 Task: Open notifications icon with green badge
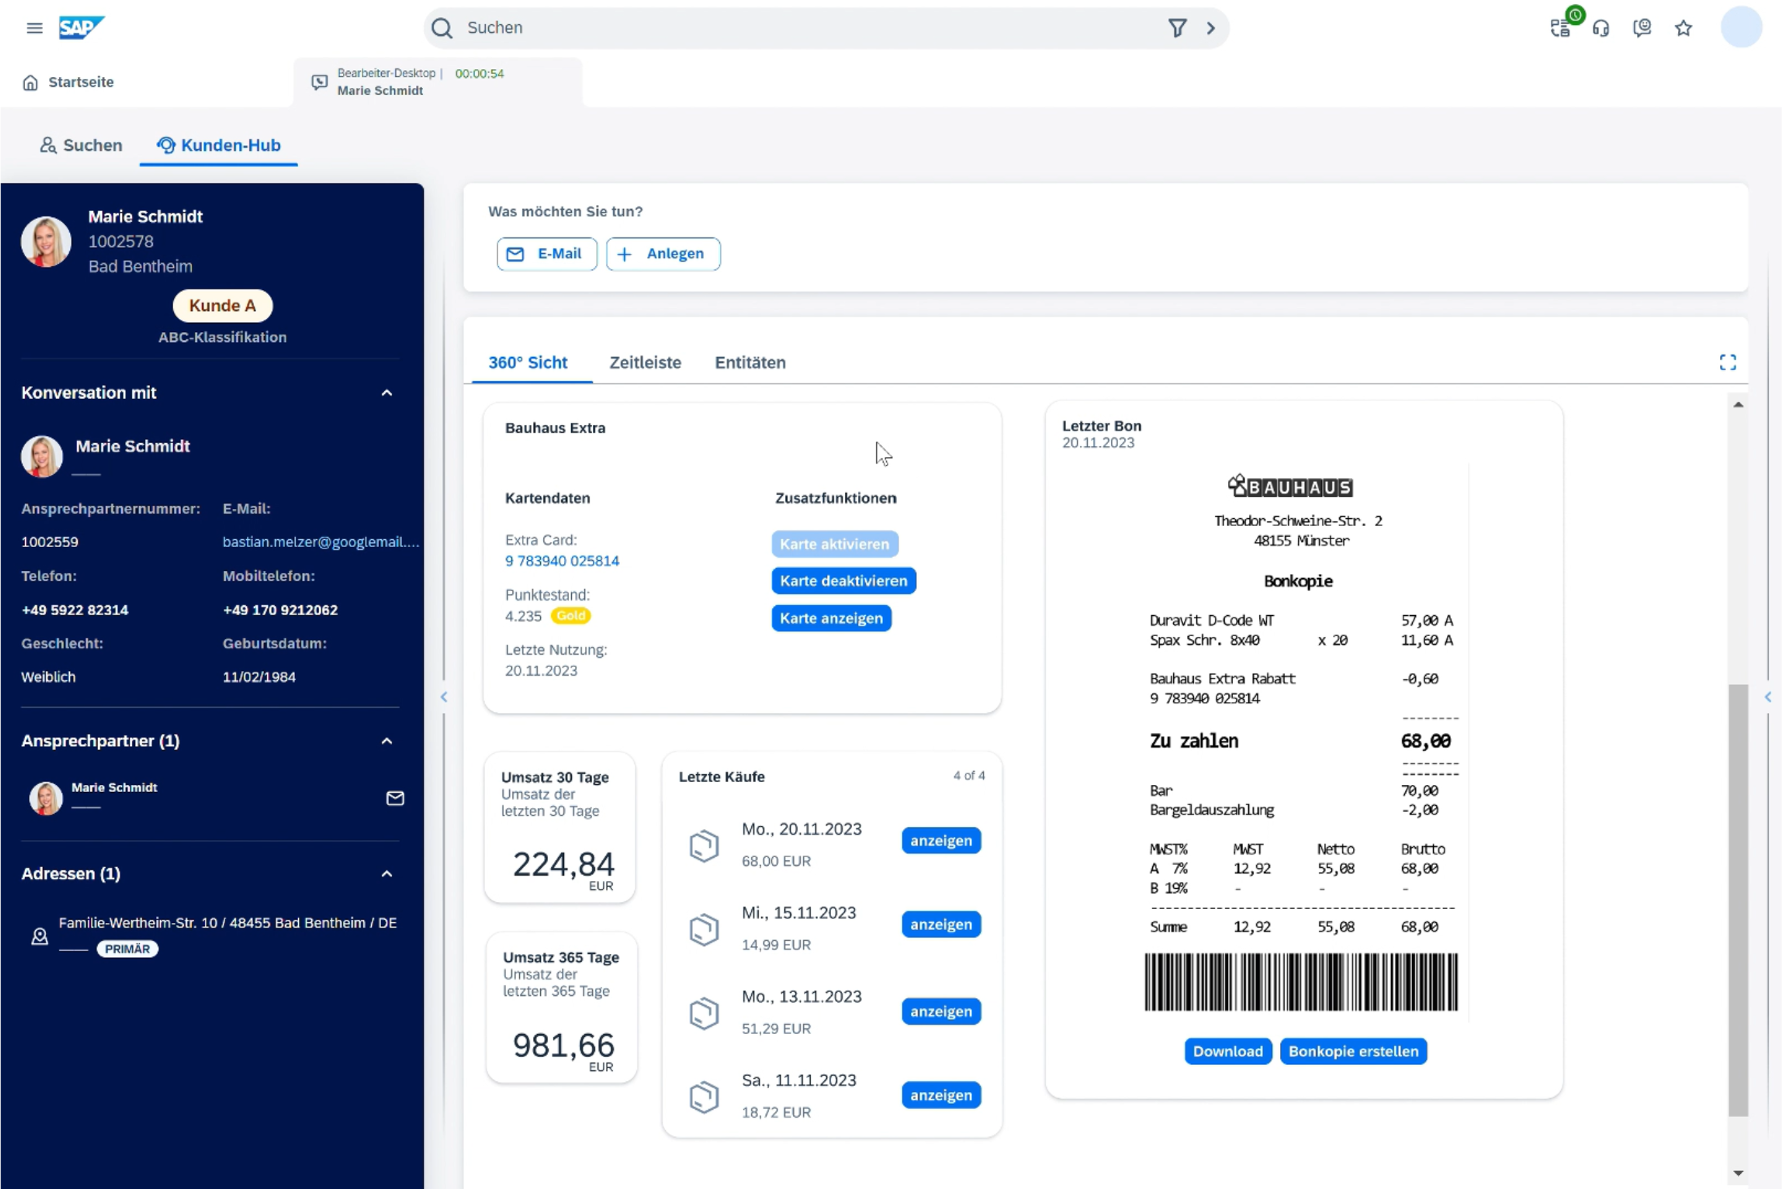1561,27
